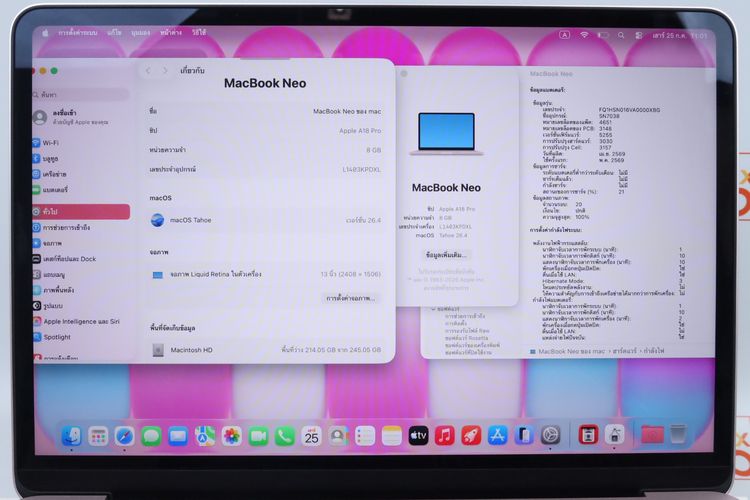Click the Wi-Fi status icon in menu bar
The width and height of the screenshot is (750, 500).
tap(584, 35)
